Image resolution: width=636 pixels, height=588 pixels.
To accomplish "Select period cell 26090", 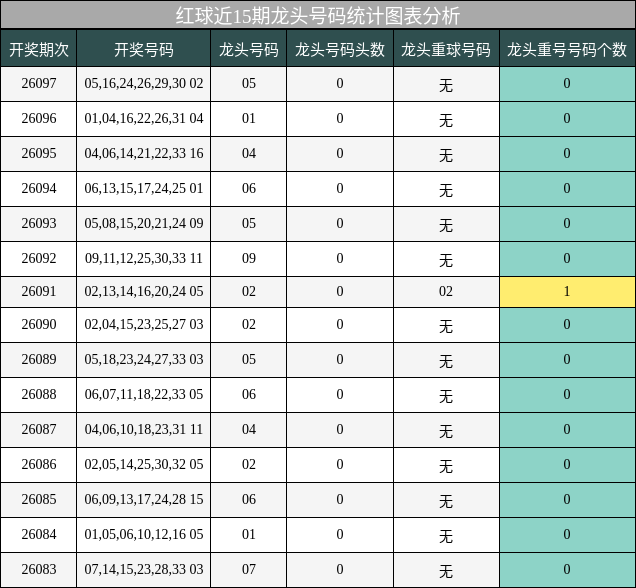I will pos(39,324).
